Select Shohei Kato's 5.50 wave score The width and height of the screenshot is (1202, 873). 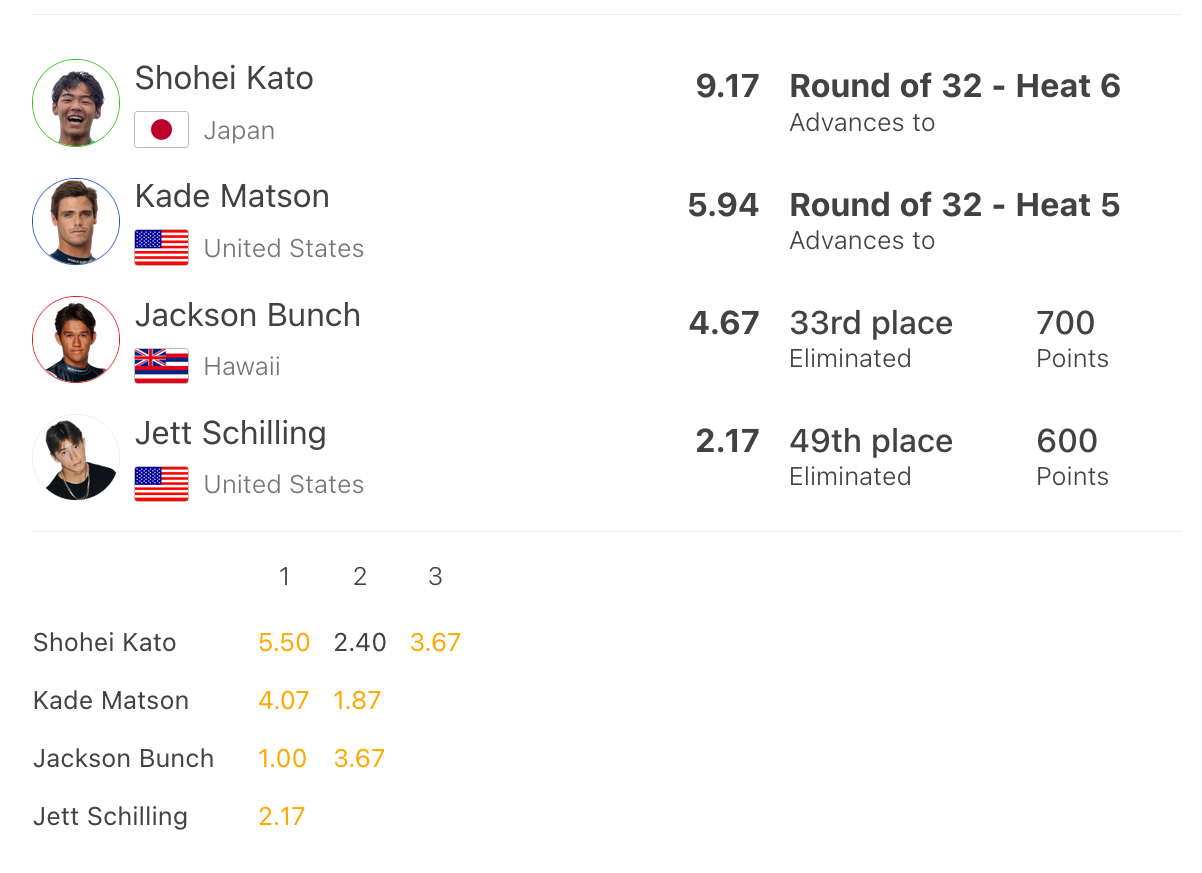point(284,642)
